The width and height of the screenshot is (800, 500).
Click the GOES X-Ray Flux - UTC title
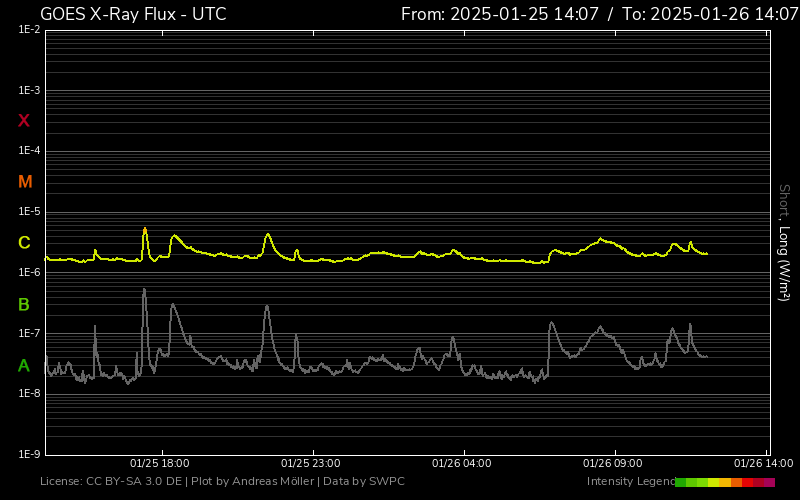[x=133, y=14]
